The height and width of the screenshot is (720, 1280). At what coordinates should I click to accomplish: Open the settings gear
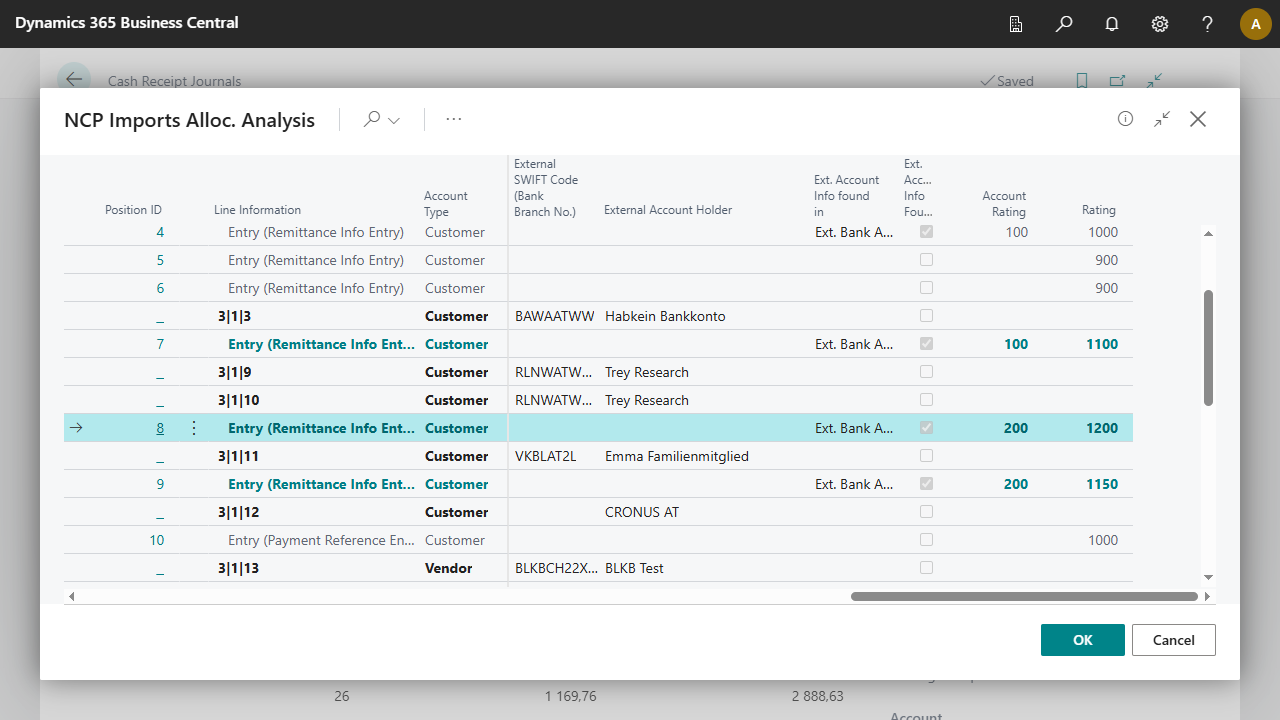point(1160,24)
